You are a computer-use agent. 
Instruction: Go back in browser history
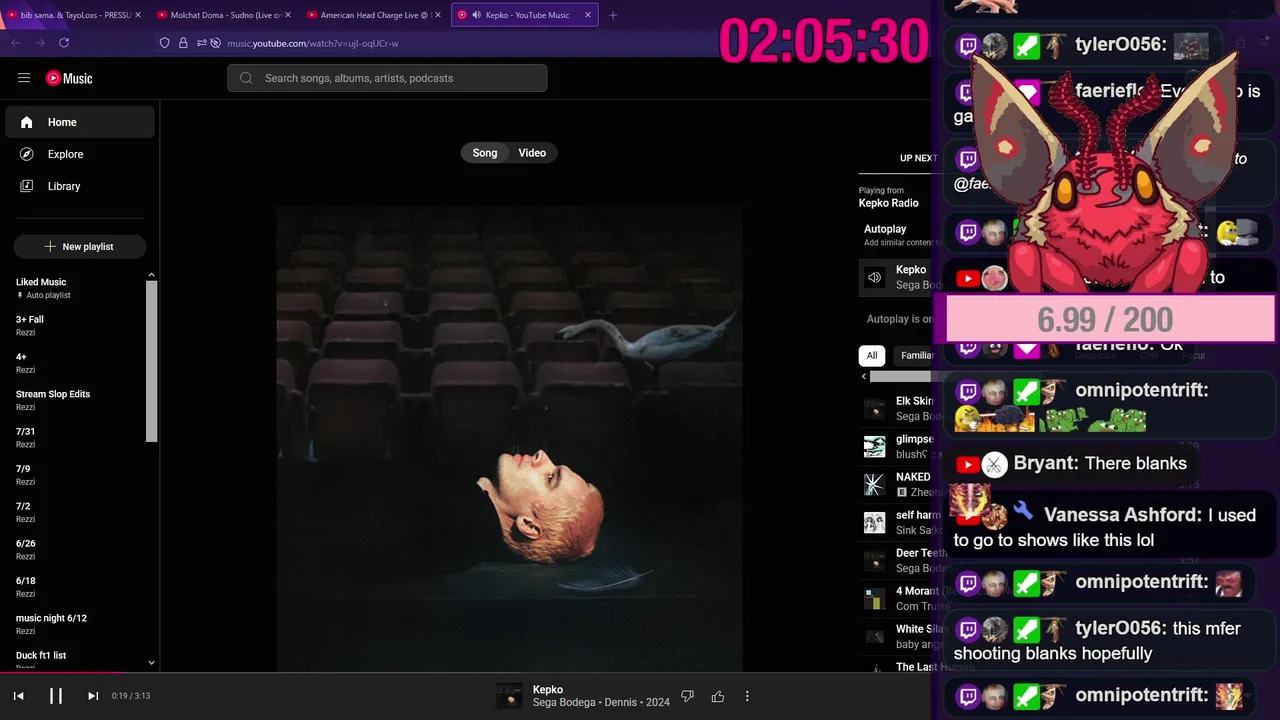(15, 43)
